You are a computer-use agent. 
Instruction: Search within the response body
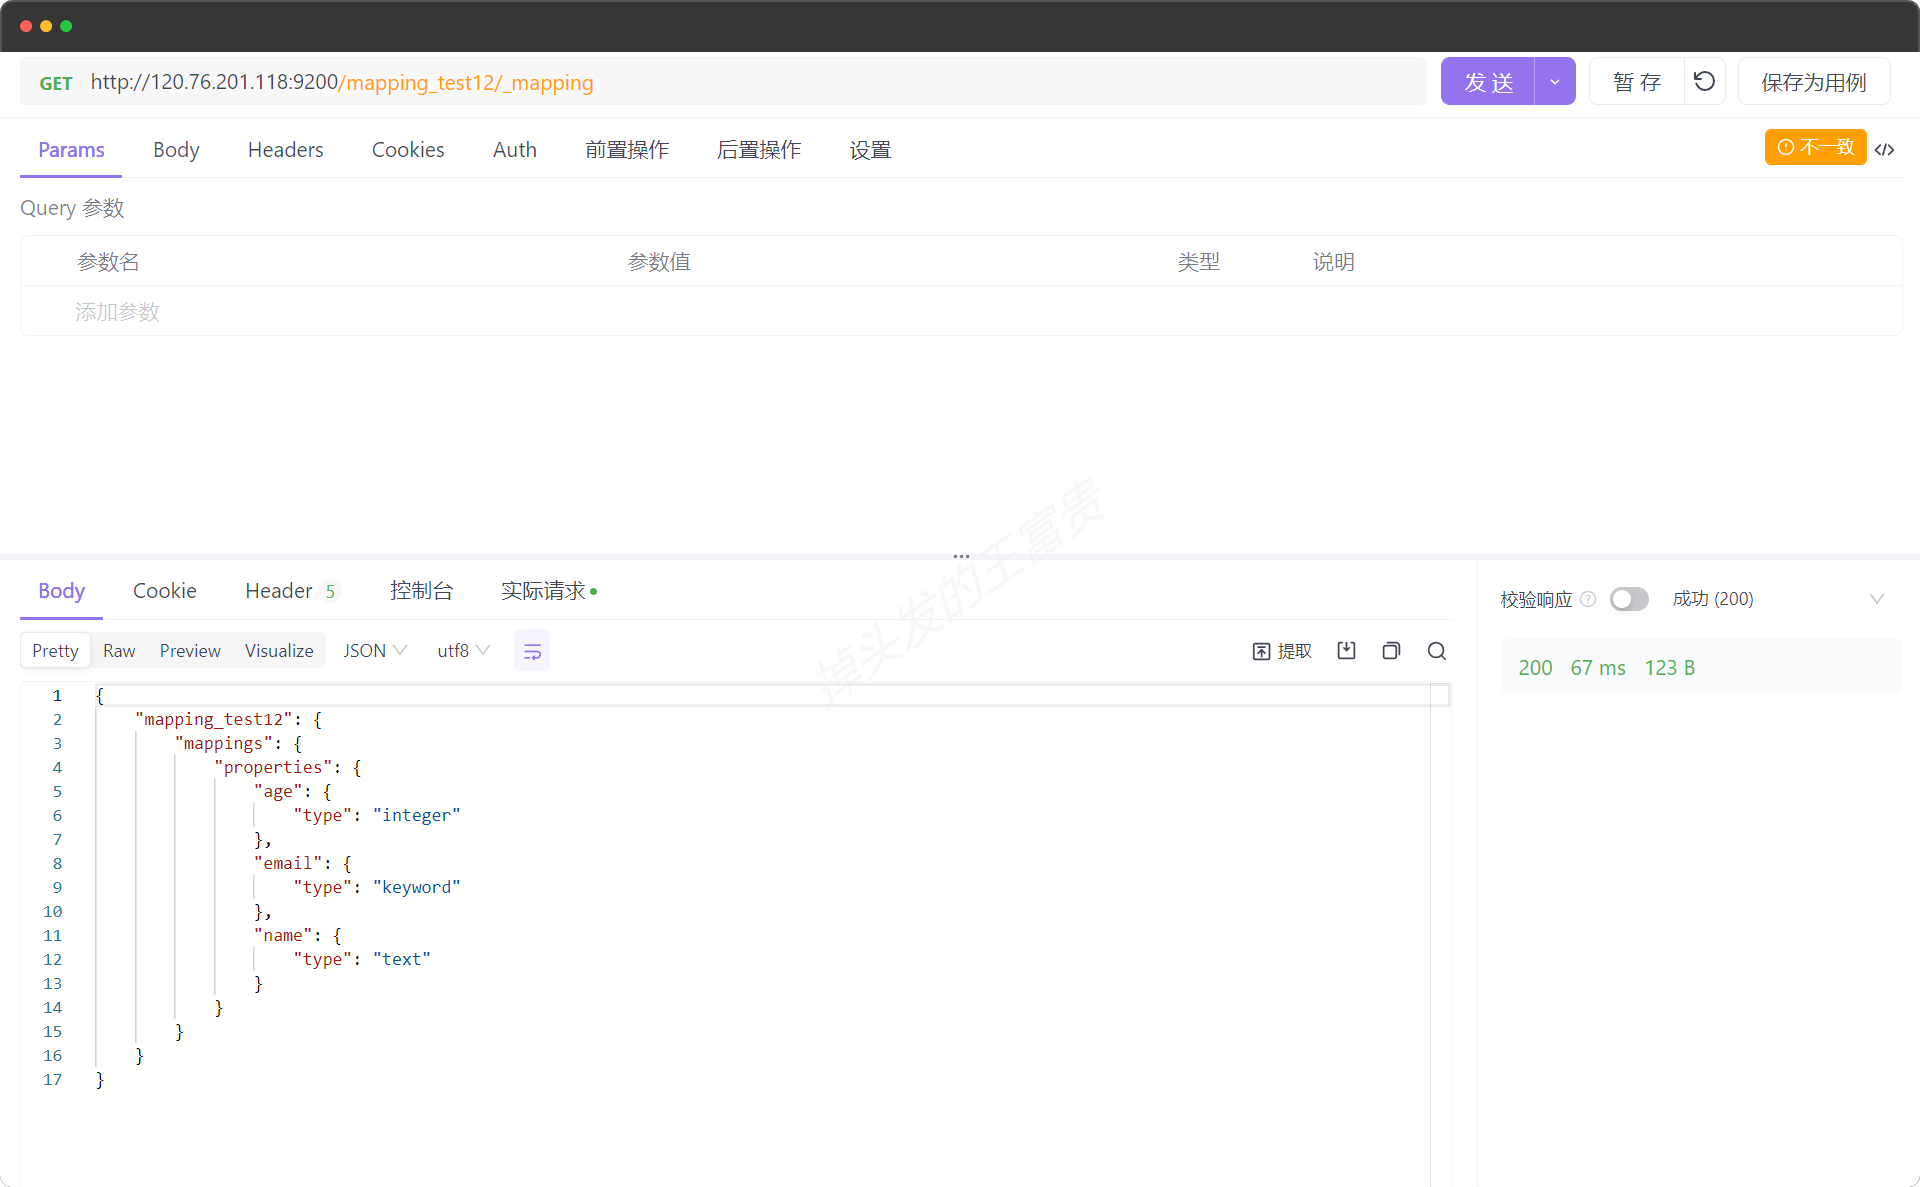1437,651
